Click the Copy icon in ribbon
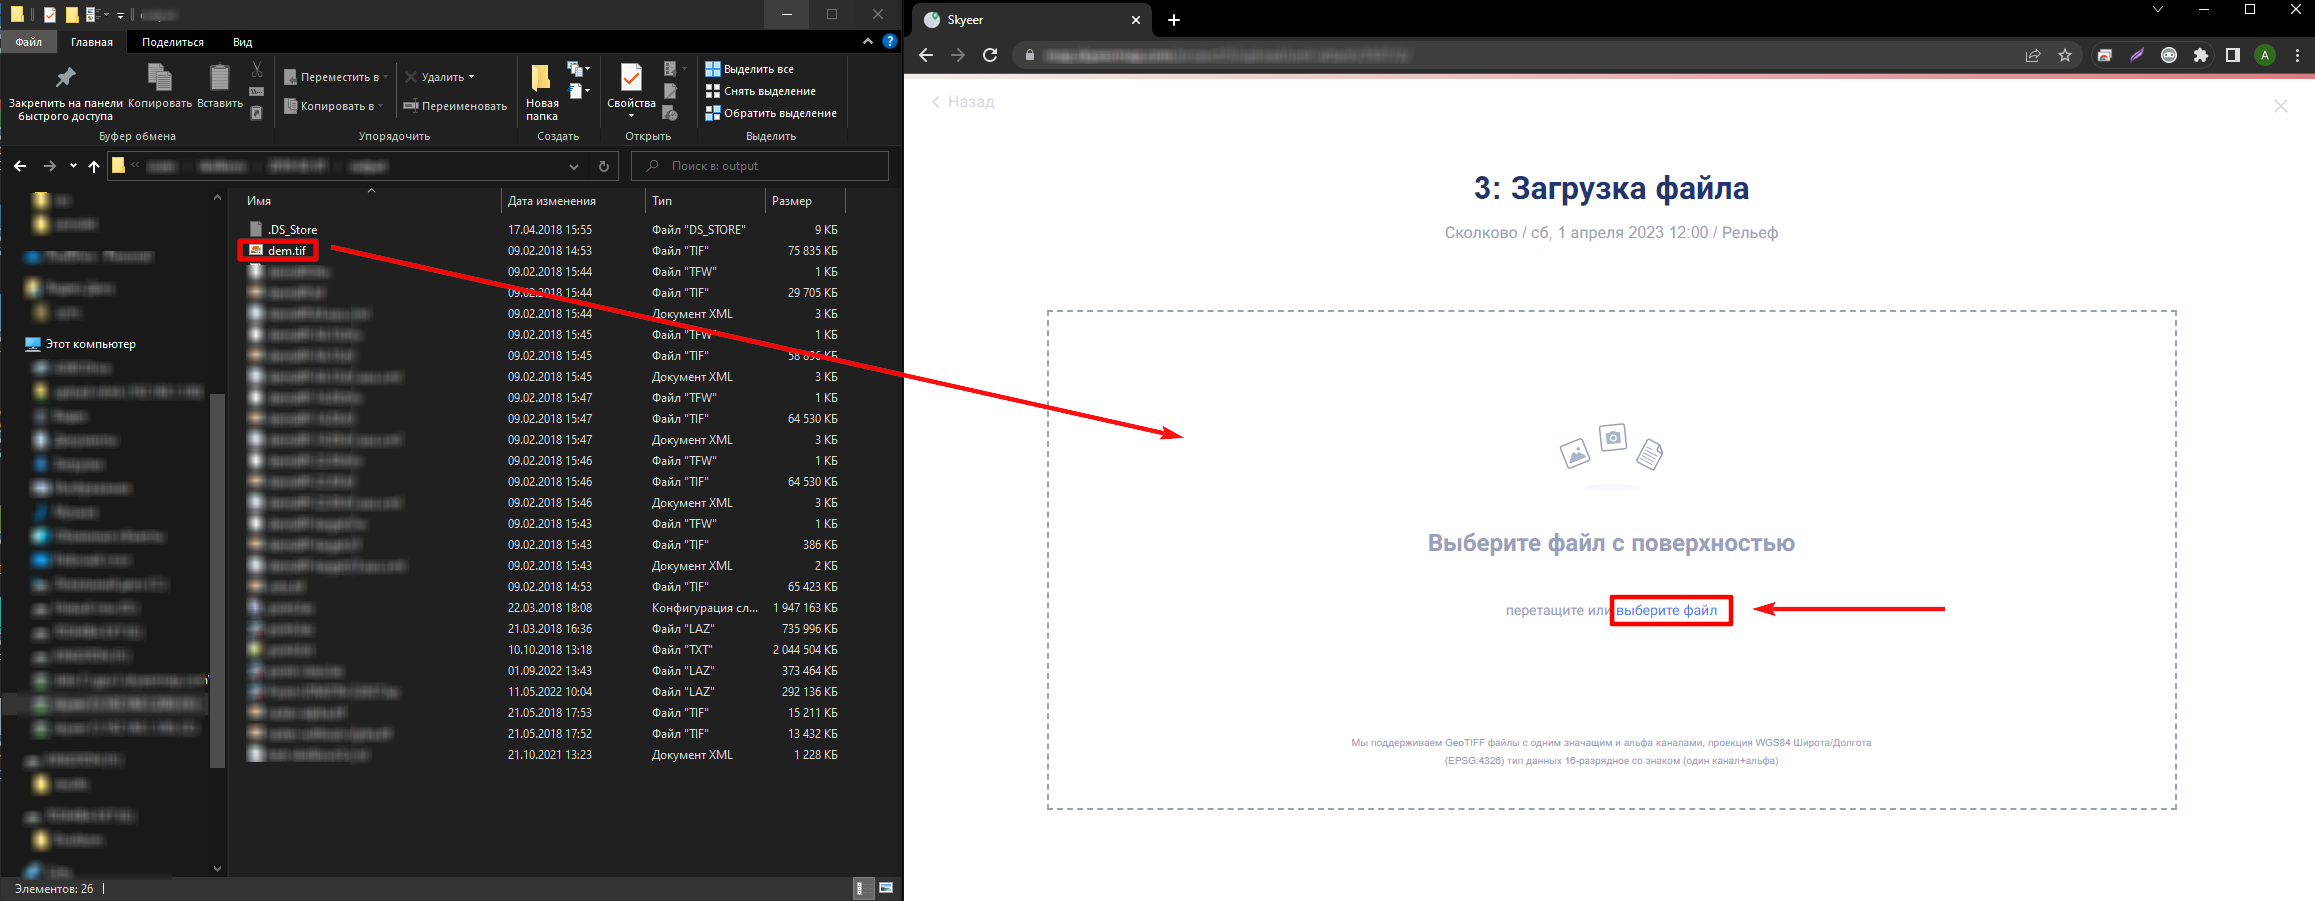This screenshot has width=2315, height=901. click(x=159, y=78)
